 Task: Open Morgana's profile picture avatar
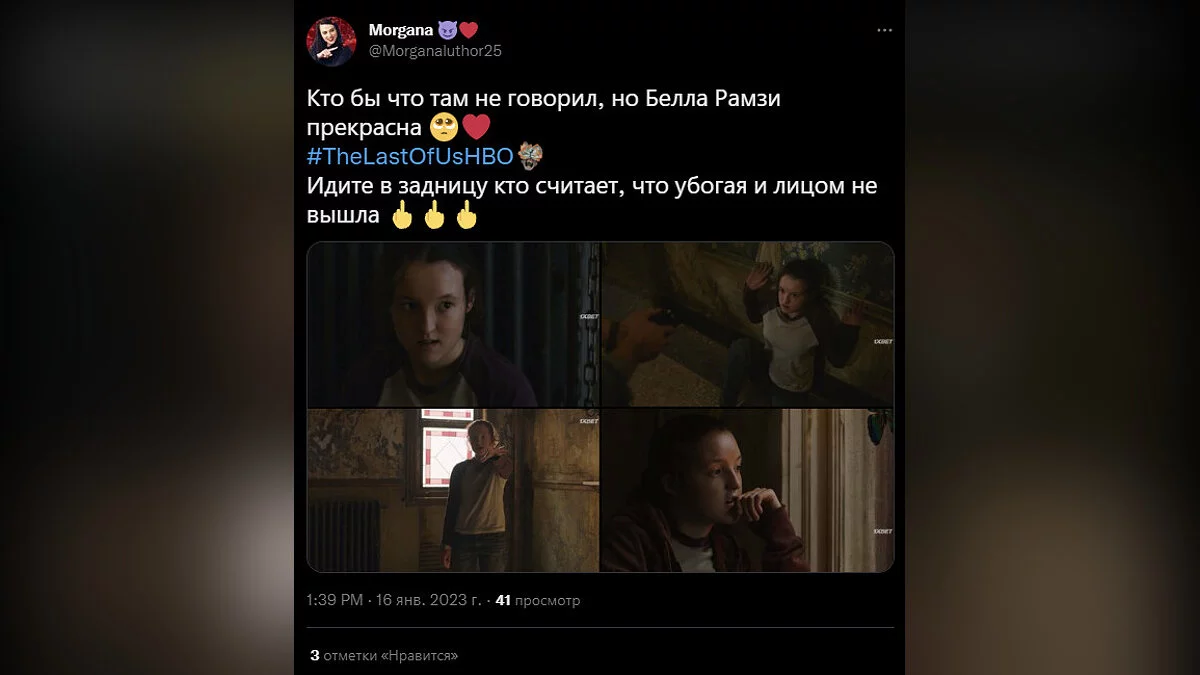[x=331, y=41]
